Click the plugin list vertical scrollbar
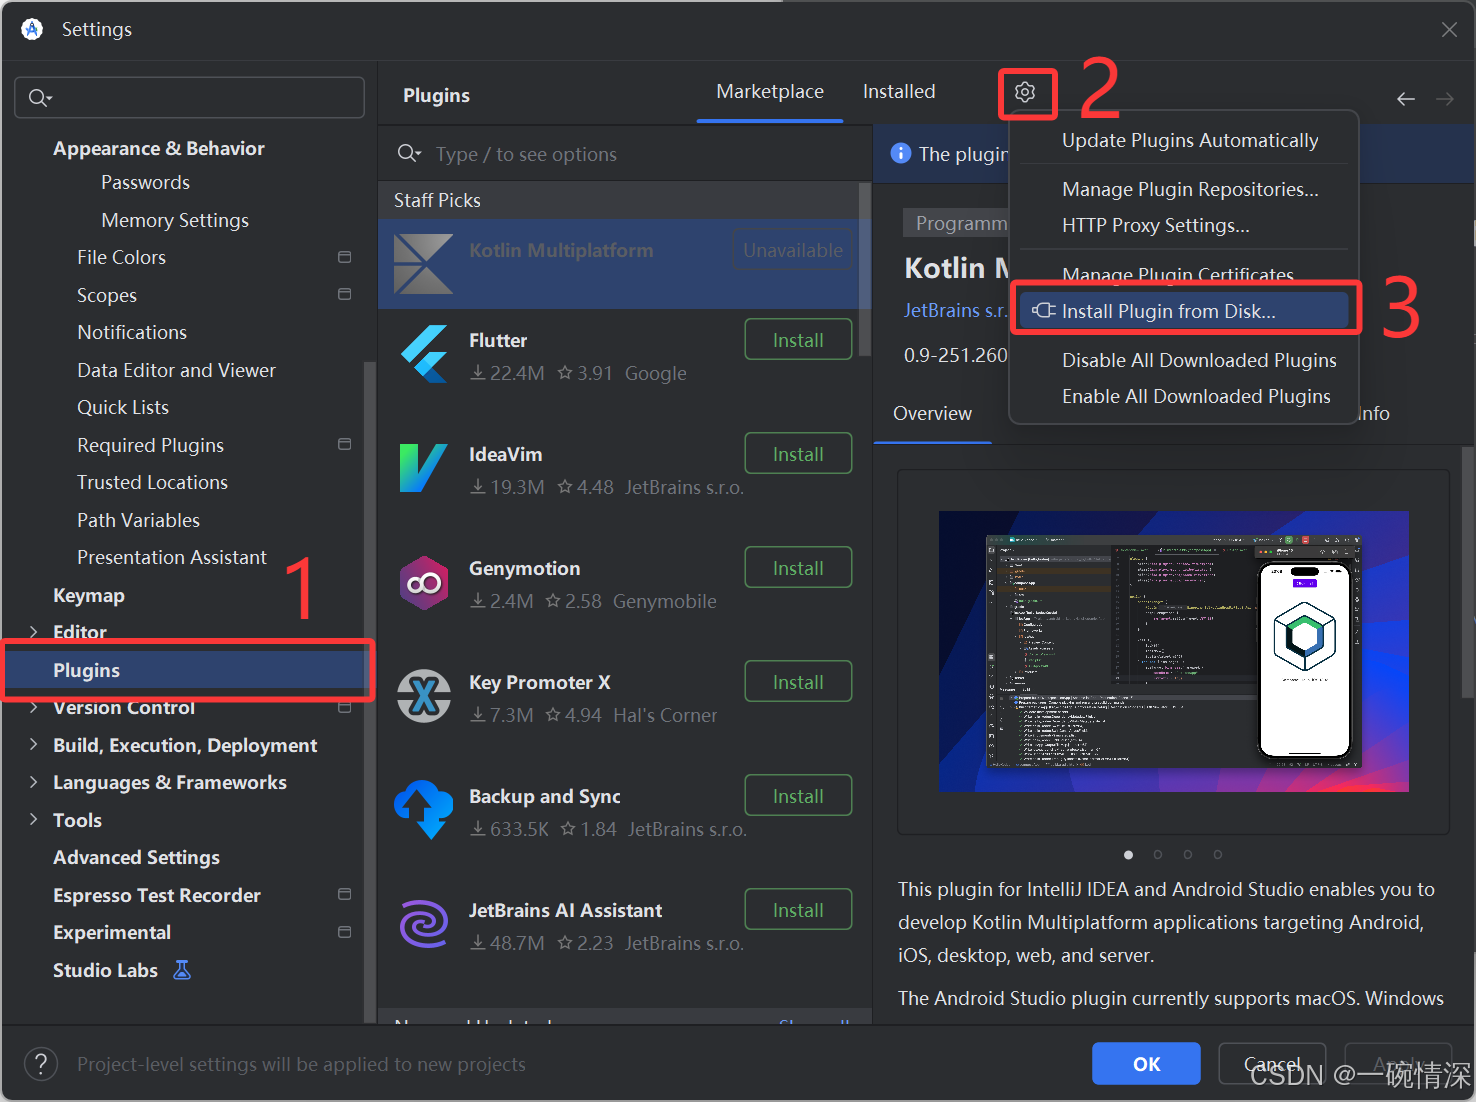Viewport: 1476px width, 1102px height. click(866, 270)
